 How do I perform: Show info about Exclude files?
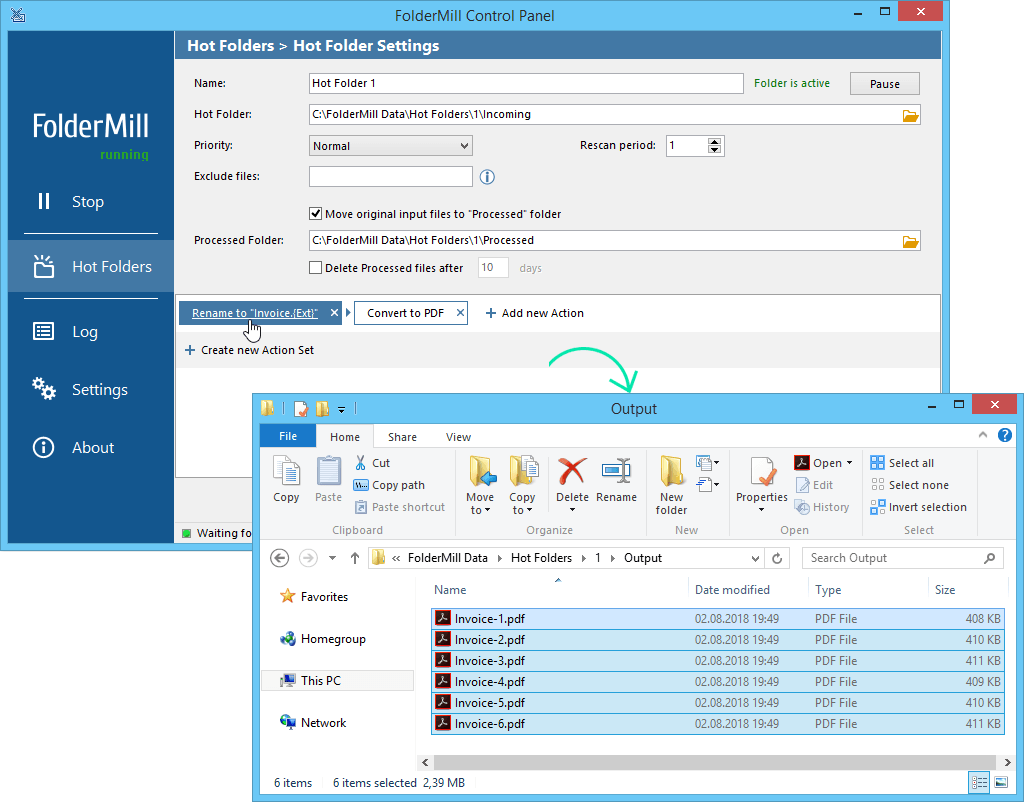(487, 177)
